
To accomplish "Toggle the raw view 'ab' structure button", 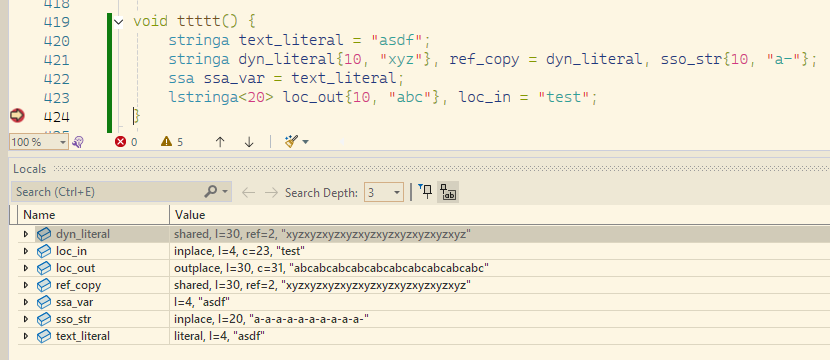I will 448,192.
